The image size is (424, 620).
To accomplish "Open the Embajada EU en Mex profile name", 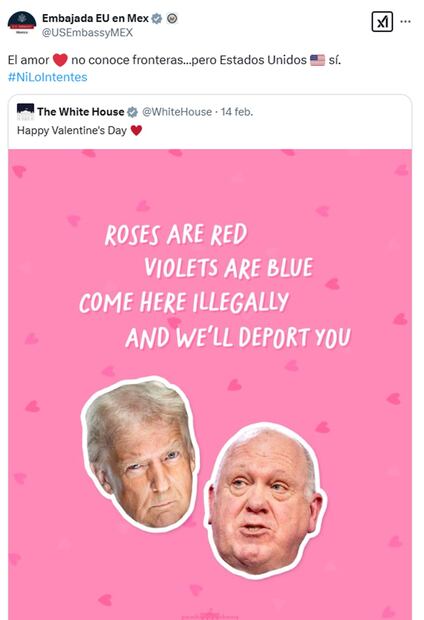I will 95,18.
